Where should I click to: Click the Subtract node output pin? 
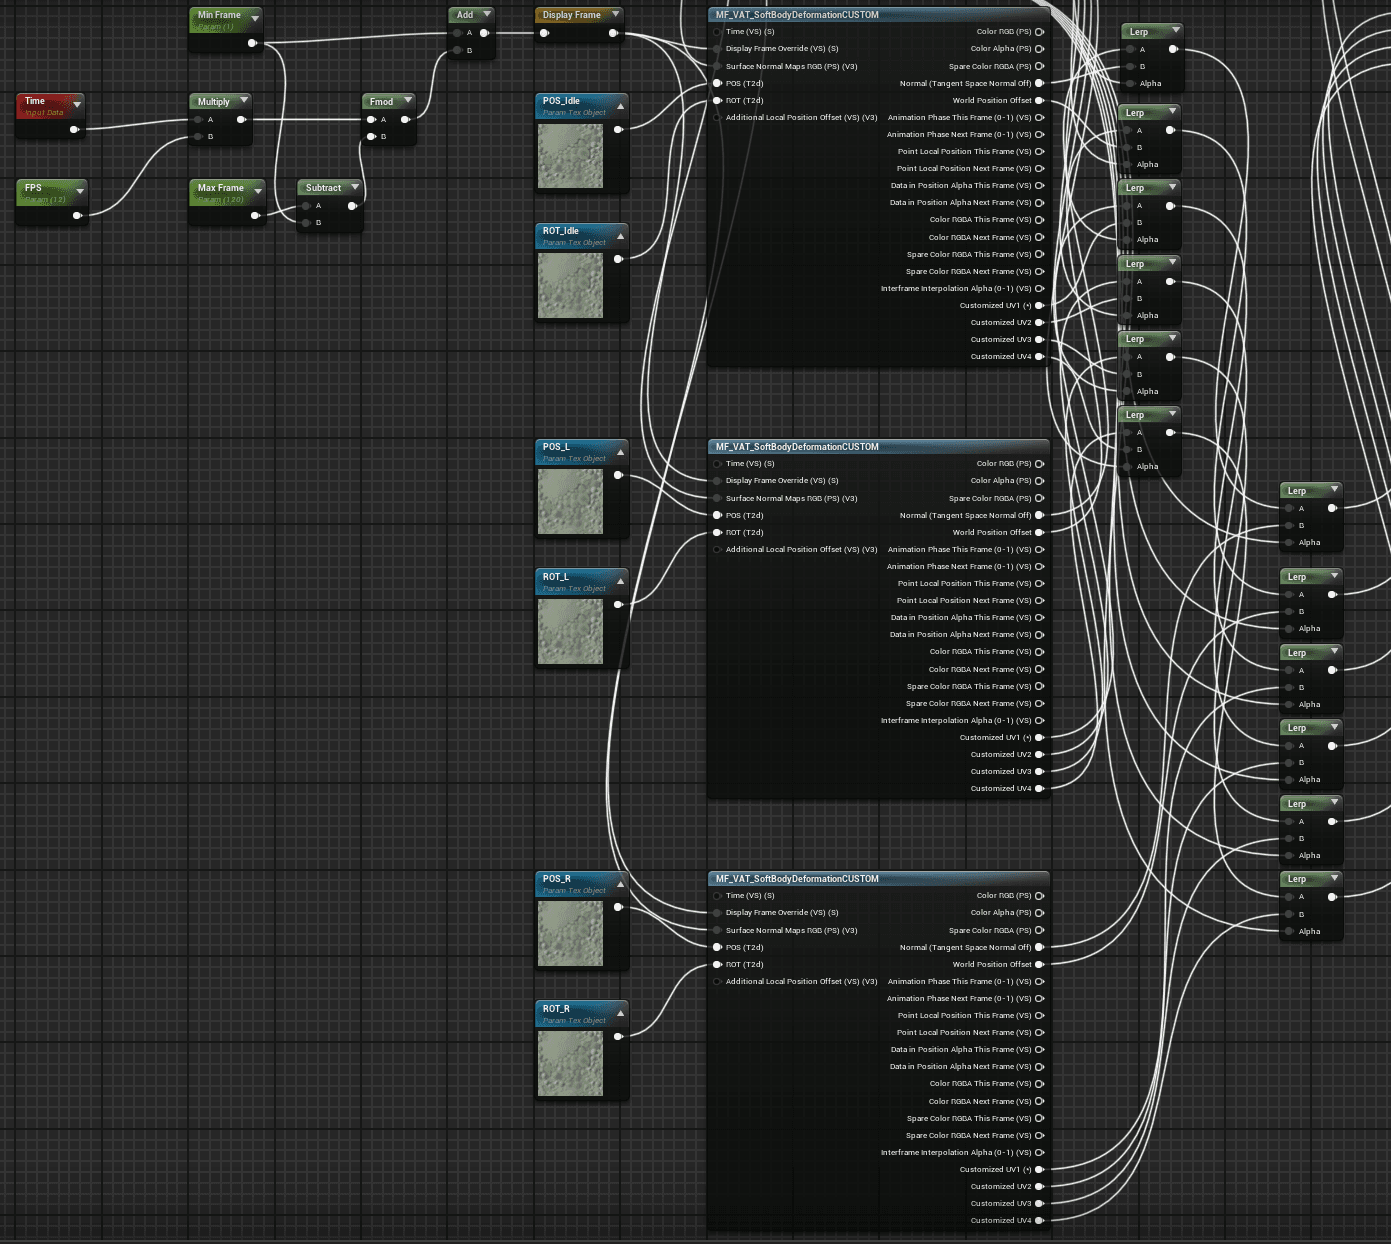tap(352, 206)
